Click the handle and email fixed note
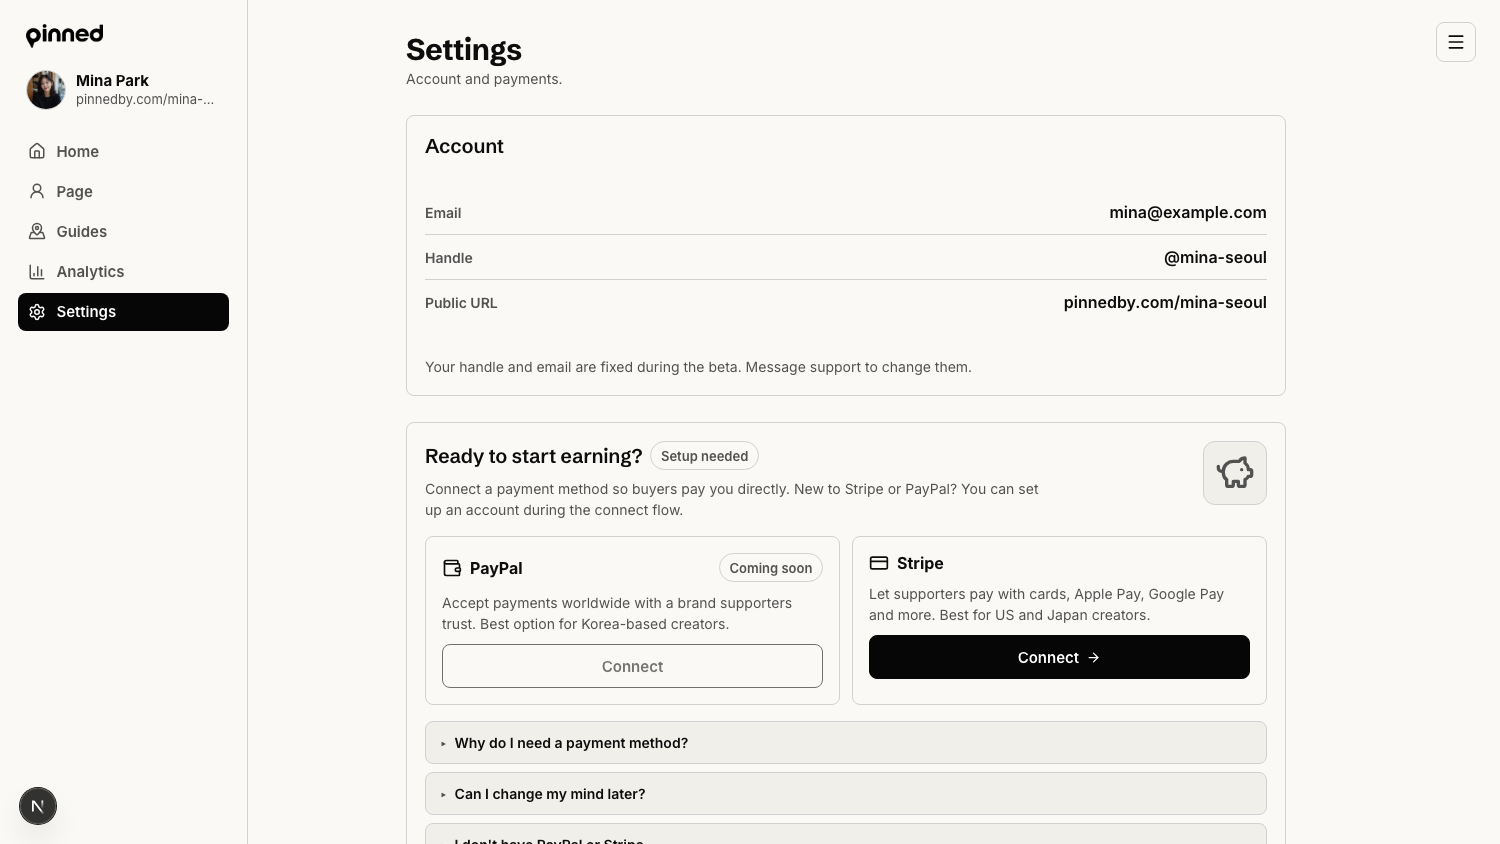This screenshot has height=844, width=1500. coord(698,367)
